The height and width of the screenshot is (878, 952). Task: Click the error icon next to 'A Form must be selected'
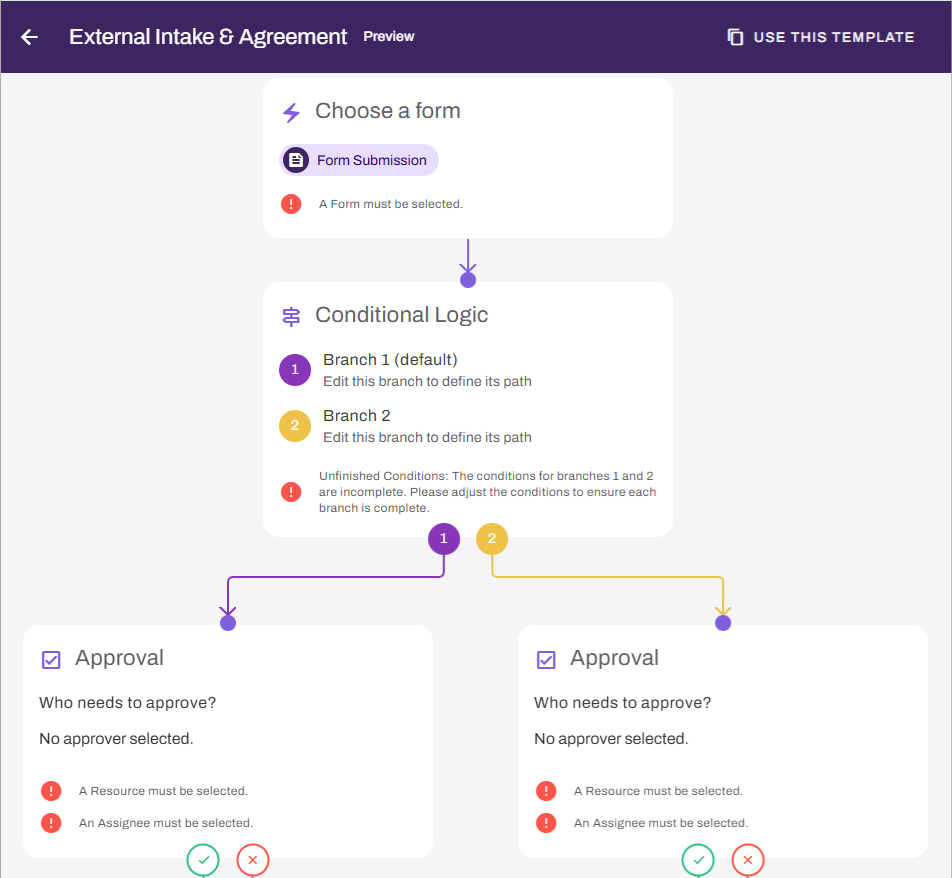291,204
